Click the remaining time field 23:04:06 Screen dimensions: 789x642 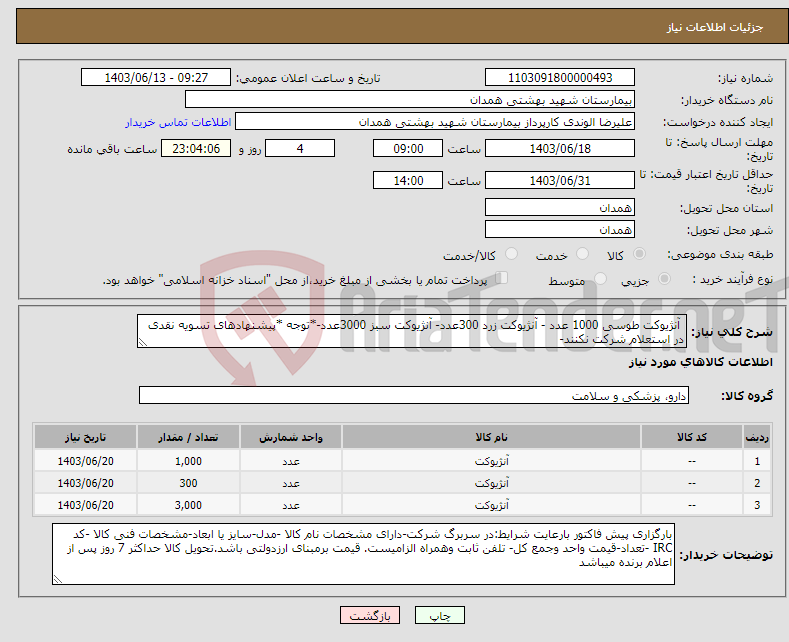(x=196, y=148)
